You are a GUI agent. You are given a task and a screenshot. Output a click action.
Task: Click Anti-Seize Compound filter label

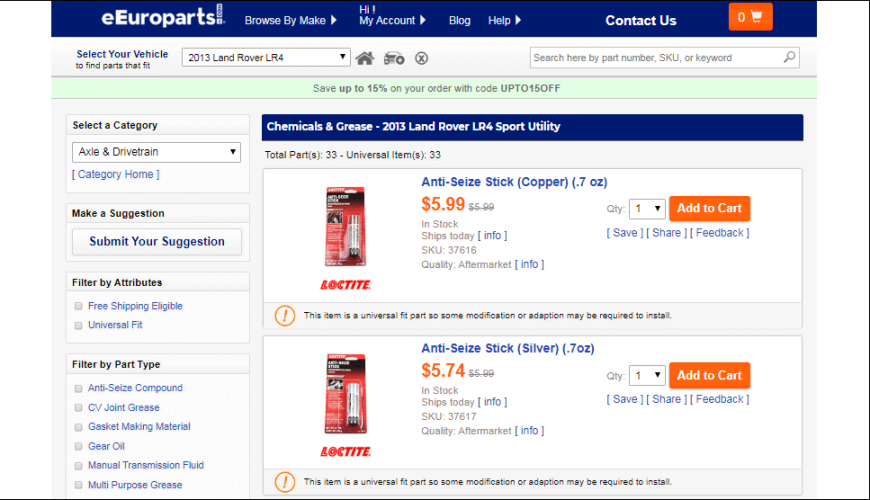(135, 388)
